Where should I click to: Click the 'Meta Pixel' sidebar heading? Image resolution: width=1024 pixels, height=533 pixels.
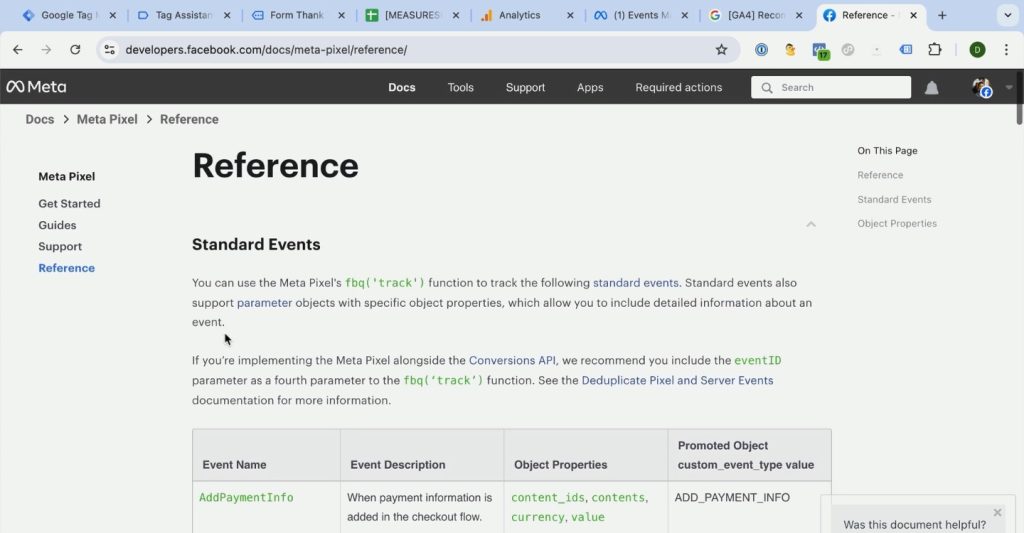tap(67, 176)
